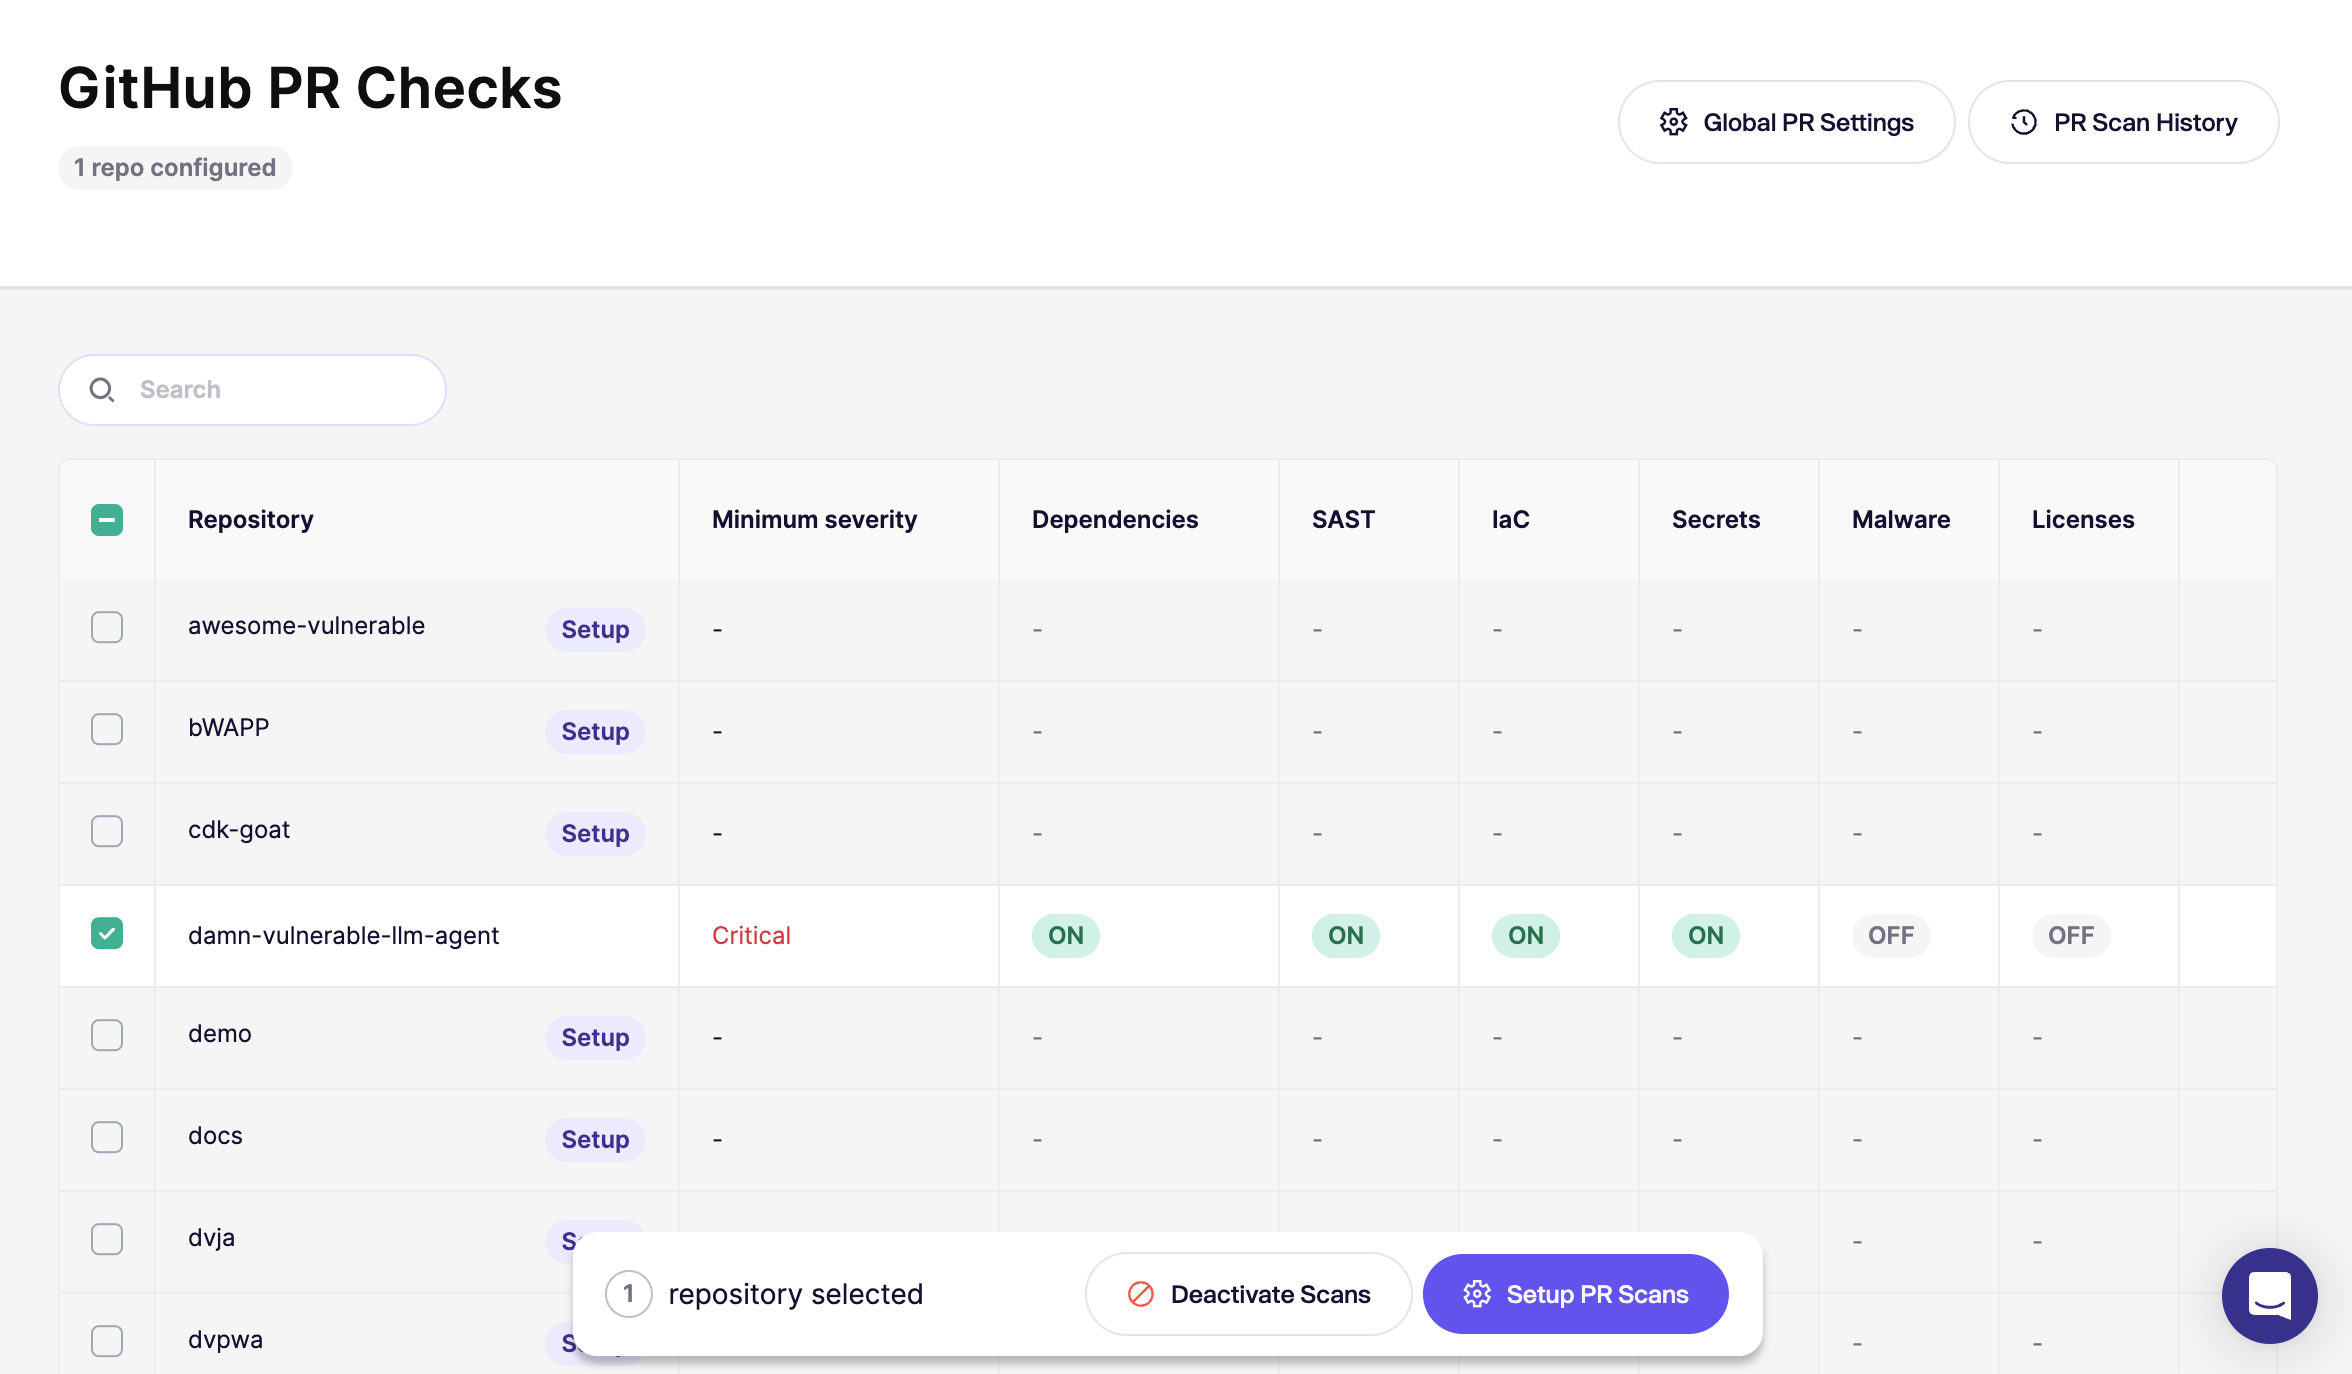
Task: Click the magnifier icon in the search box
Action: tap(102, 390)
